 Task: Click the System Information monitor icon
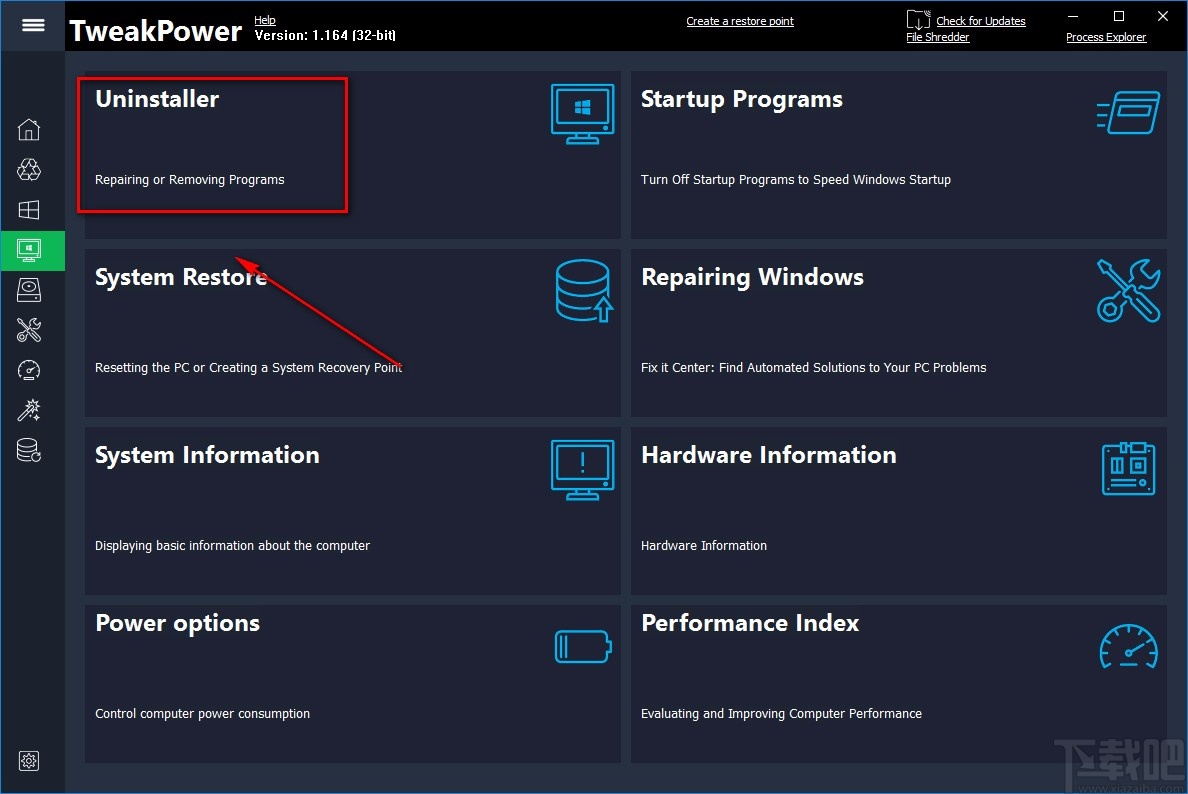(582, 470)
